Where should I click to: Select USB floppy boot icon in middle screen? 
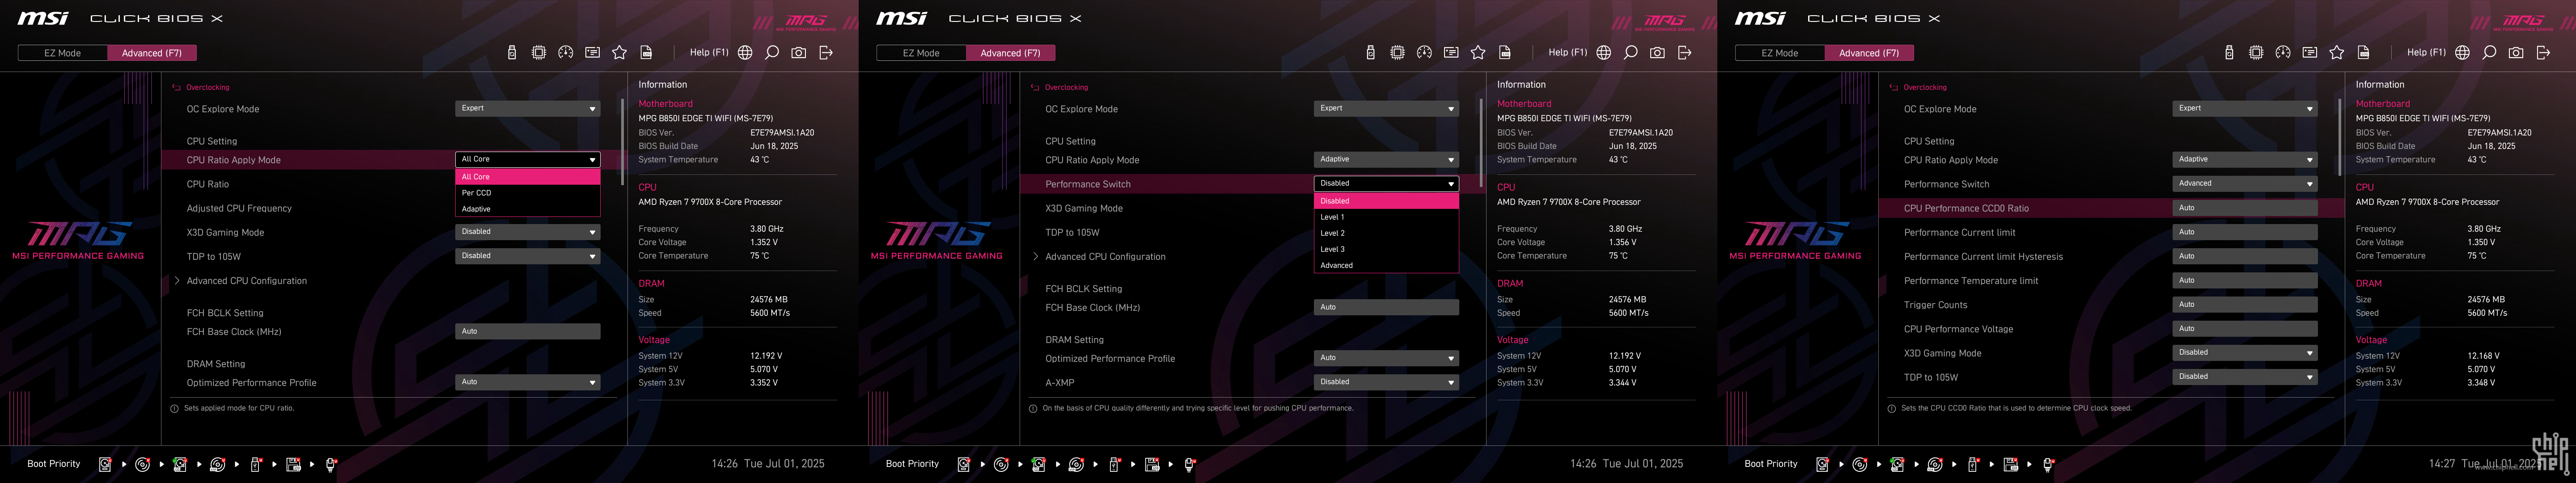tap(1152, 464)
